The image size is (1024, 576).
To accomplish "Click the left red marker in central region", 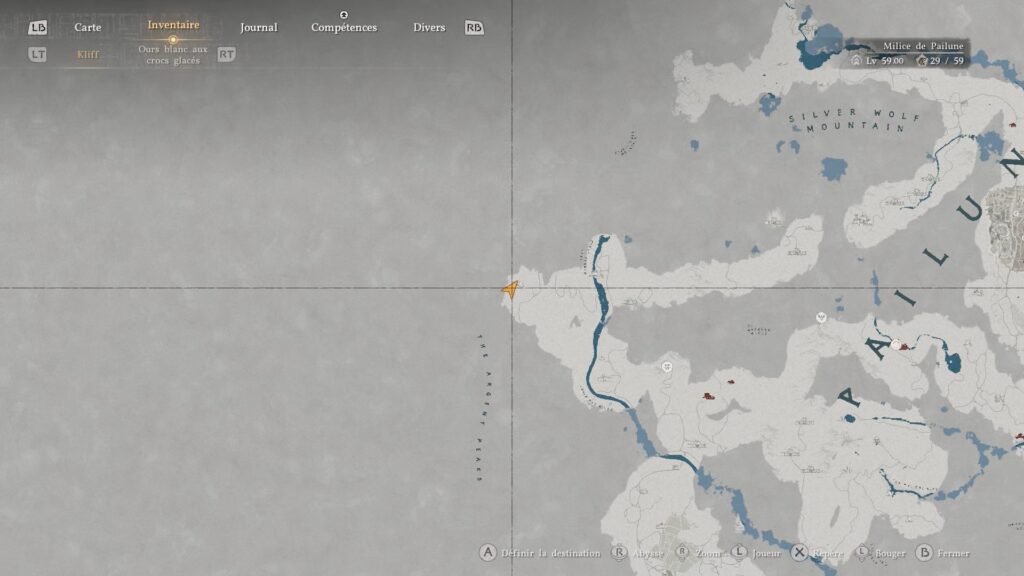I will (708, 396).
